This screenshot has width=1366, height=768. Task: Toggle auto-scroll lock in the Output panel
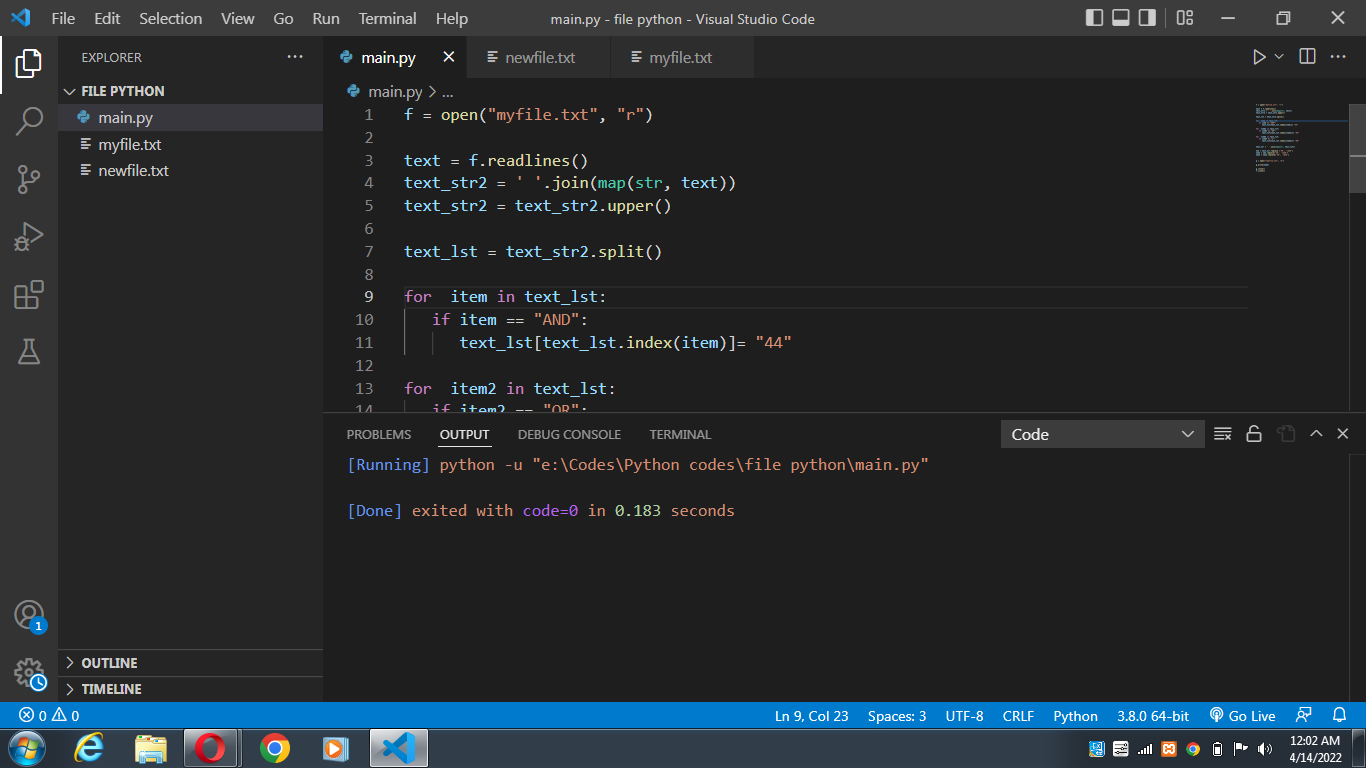pyautogui.click(x=1254, y=433)
